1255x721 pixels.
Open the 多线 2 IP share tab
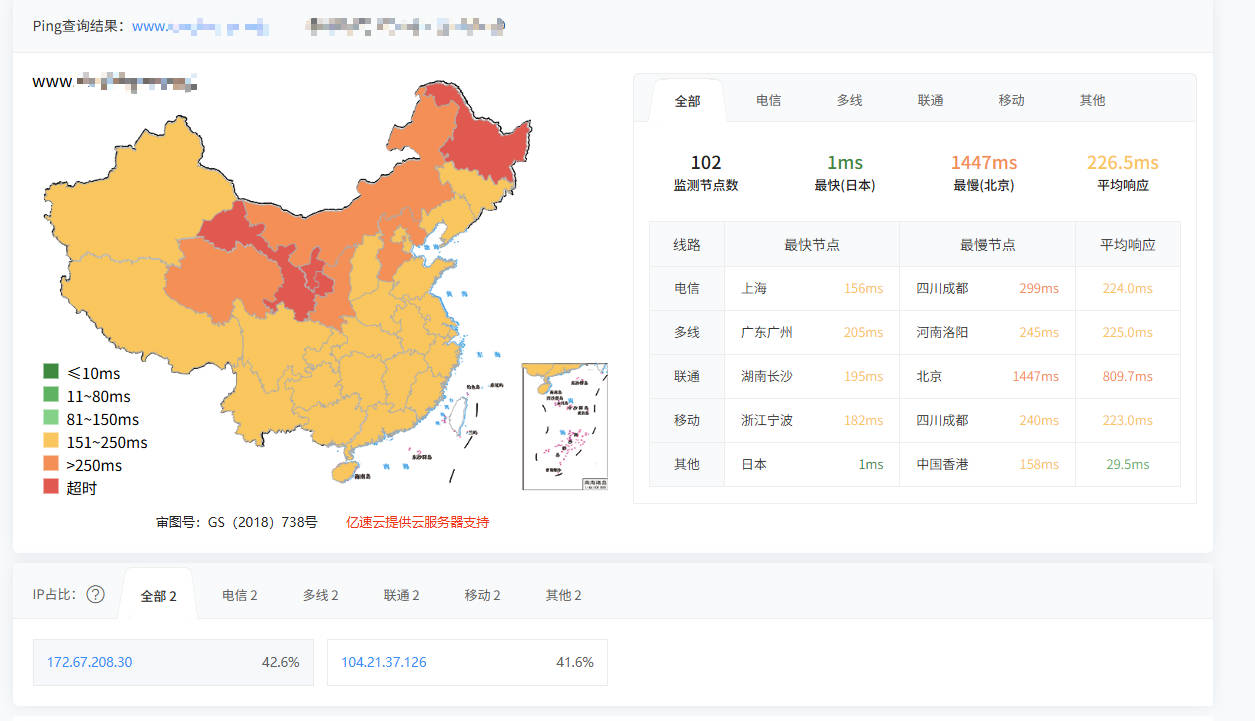pos(320,595)
